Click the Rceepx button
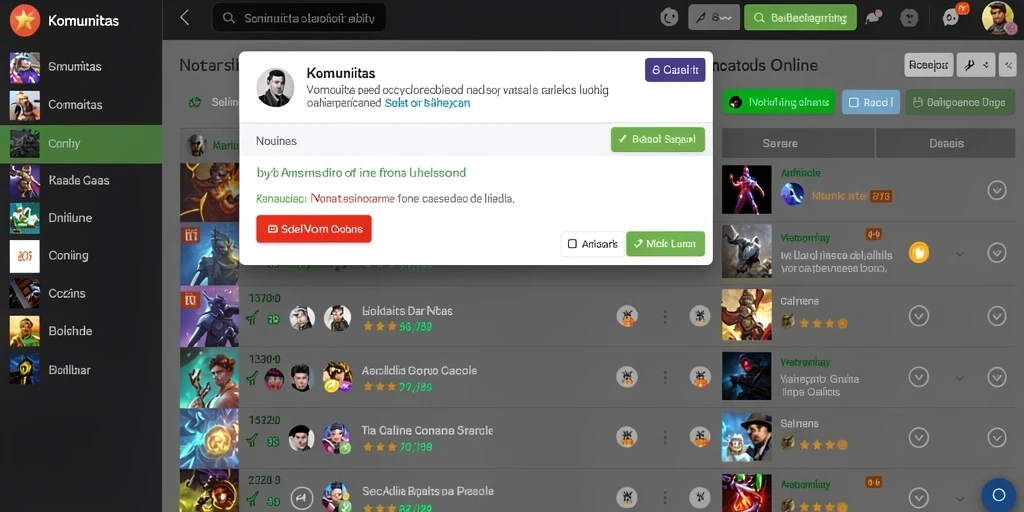Image resolution: width=1024 pixels, height=512 pixels. tap(928, 65)
